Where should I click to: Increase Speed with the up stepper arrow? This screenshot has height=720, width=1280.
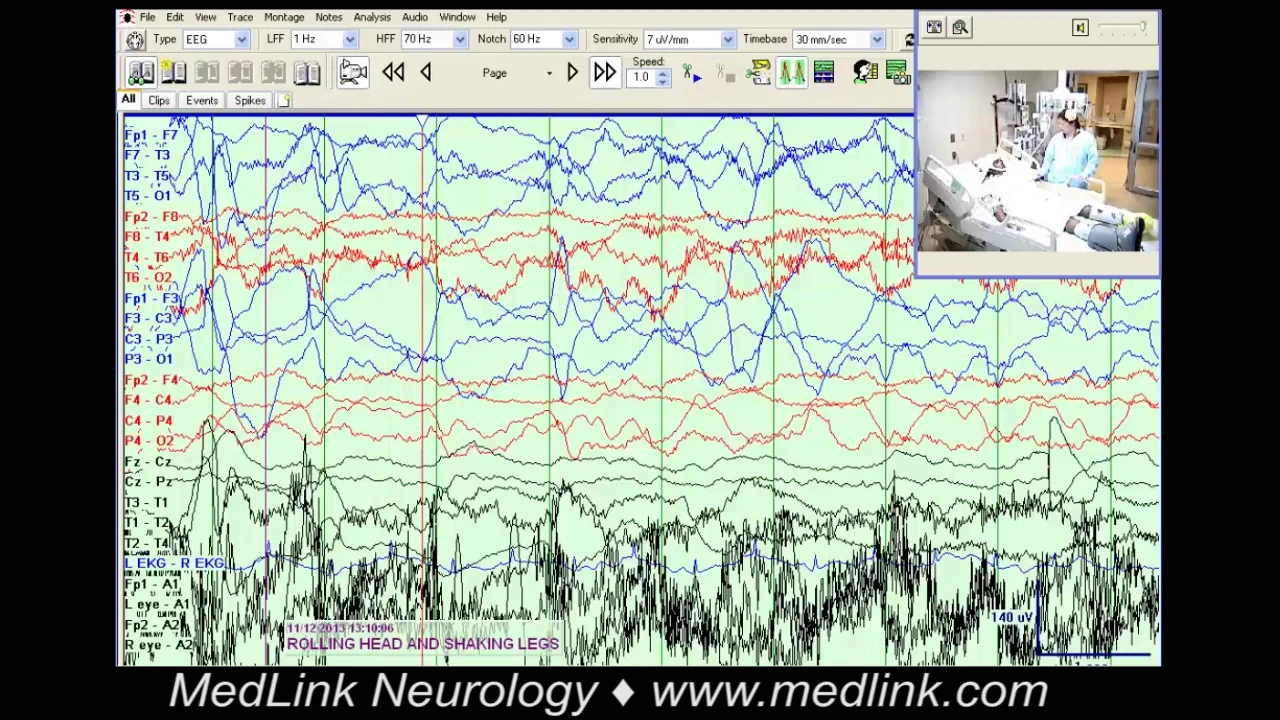(x=662, y=72)
